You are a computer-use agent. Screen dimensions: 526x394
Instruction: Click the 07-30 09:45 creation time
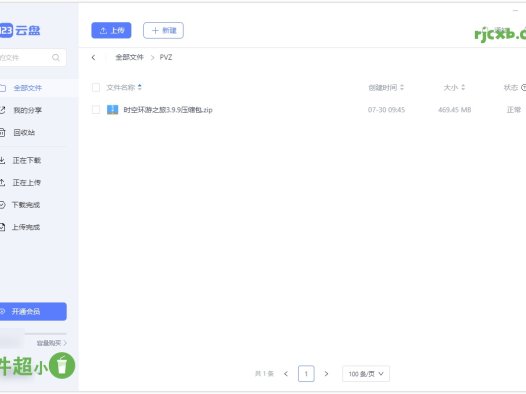386,110
